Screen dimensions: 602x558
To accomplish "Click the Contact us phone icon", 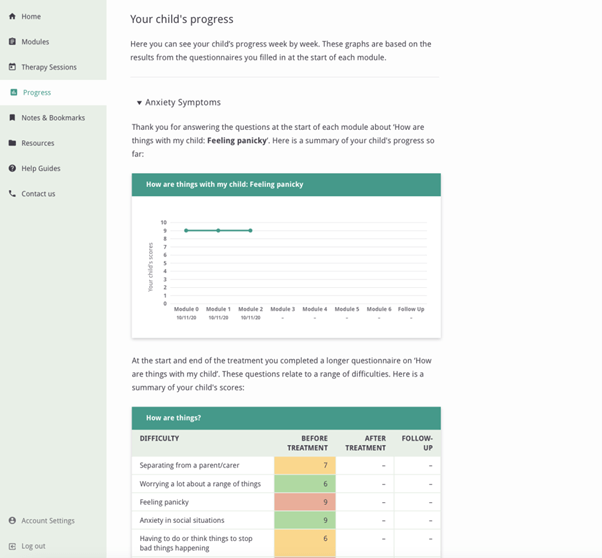I will pos(12,194).
